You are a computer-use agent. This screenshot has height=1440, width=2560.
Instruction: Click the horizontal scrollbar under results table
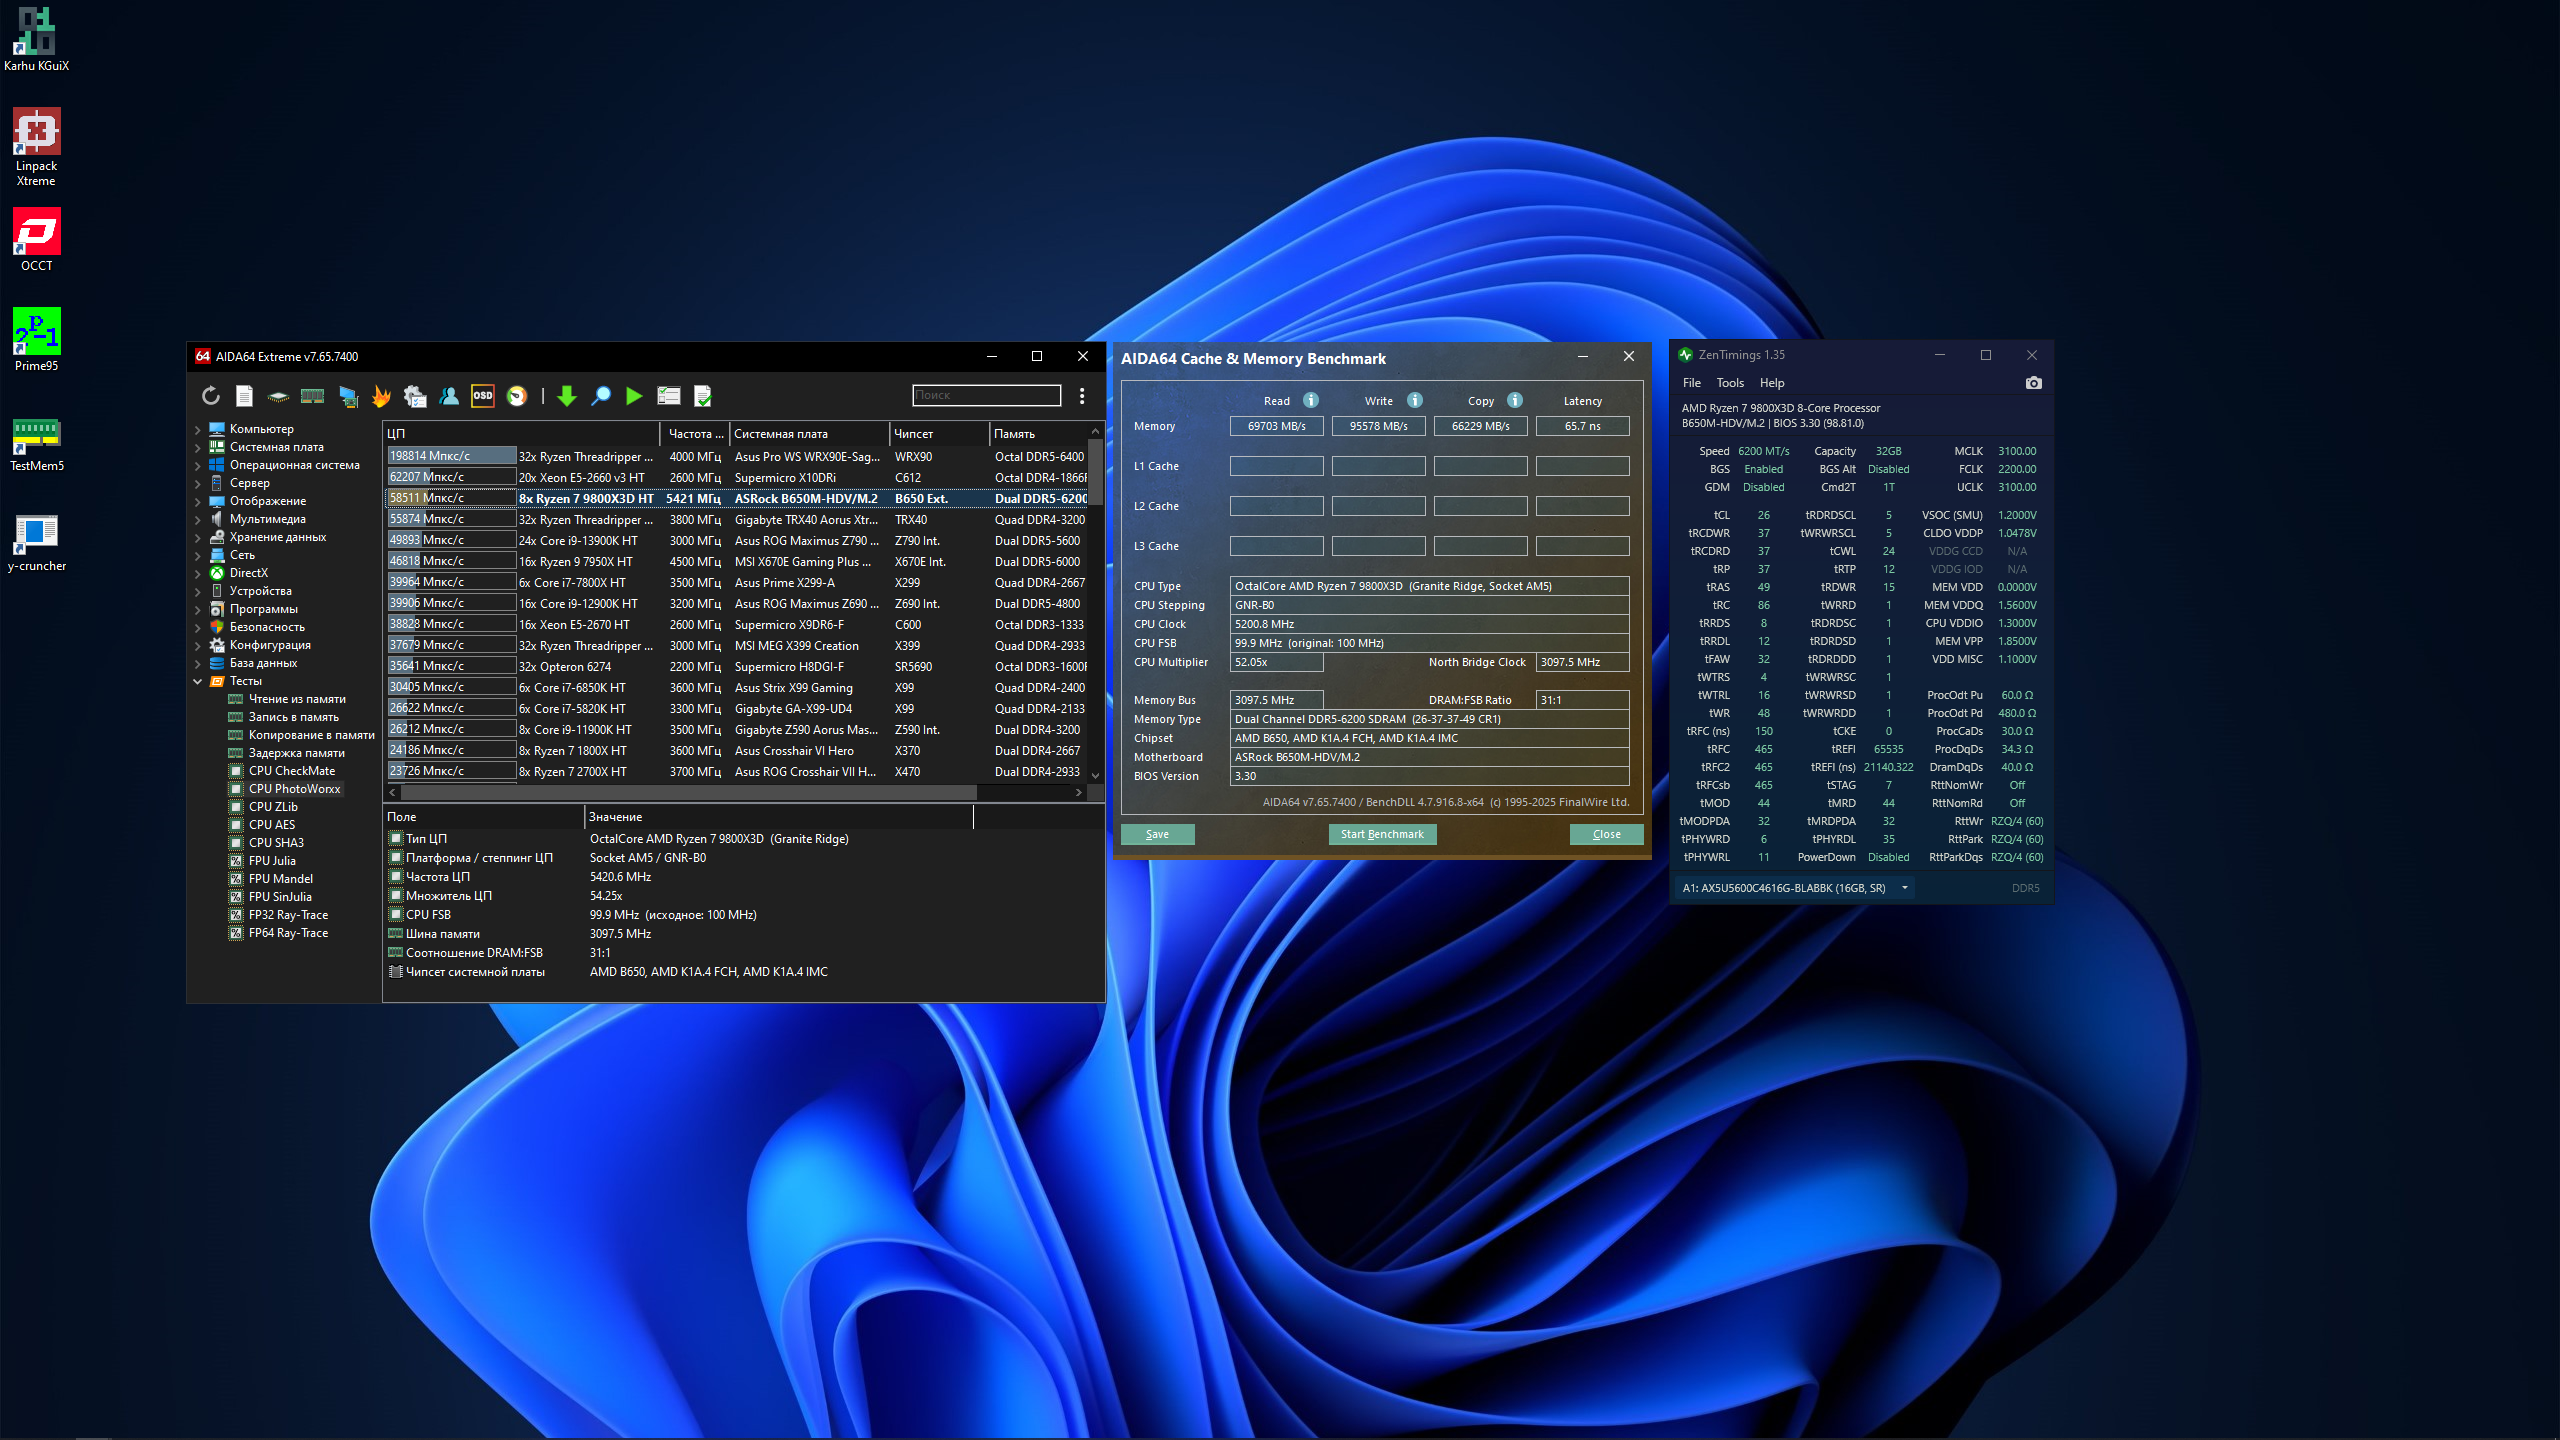690,792
